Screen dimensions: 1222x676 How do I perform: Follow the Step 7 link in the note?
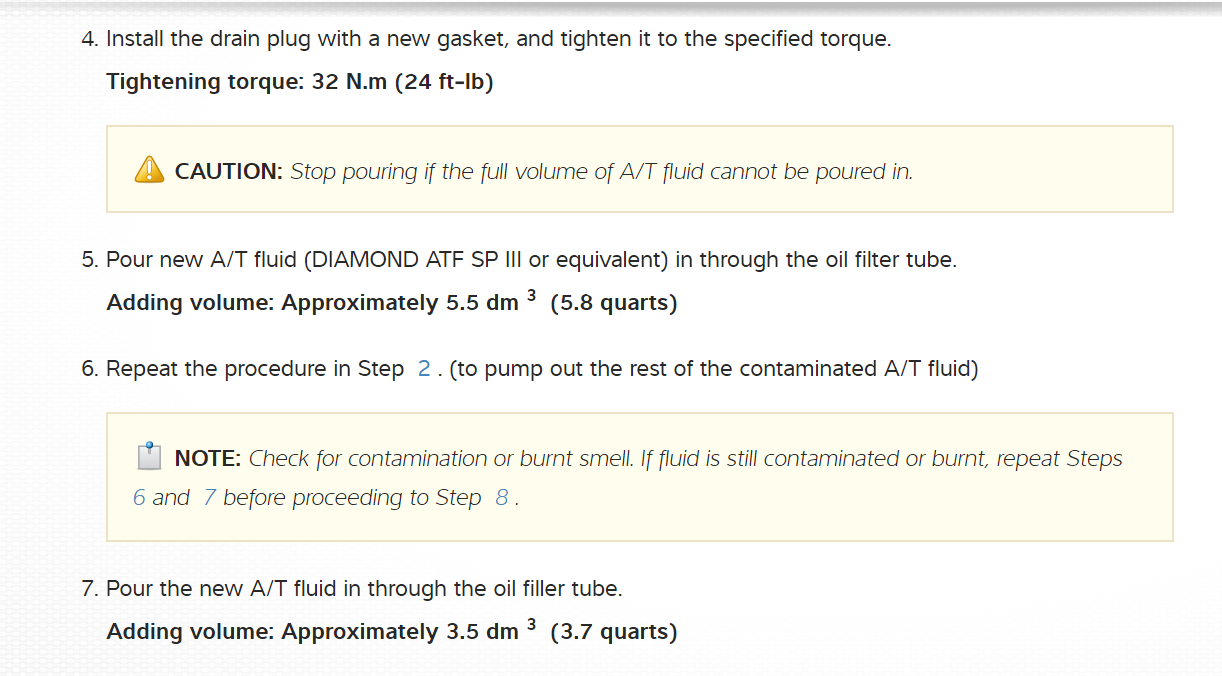[209, 498]
